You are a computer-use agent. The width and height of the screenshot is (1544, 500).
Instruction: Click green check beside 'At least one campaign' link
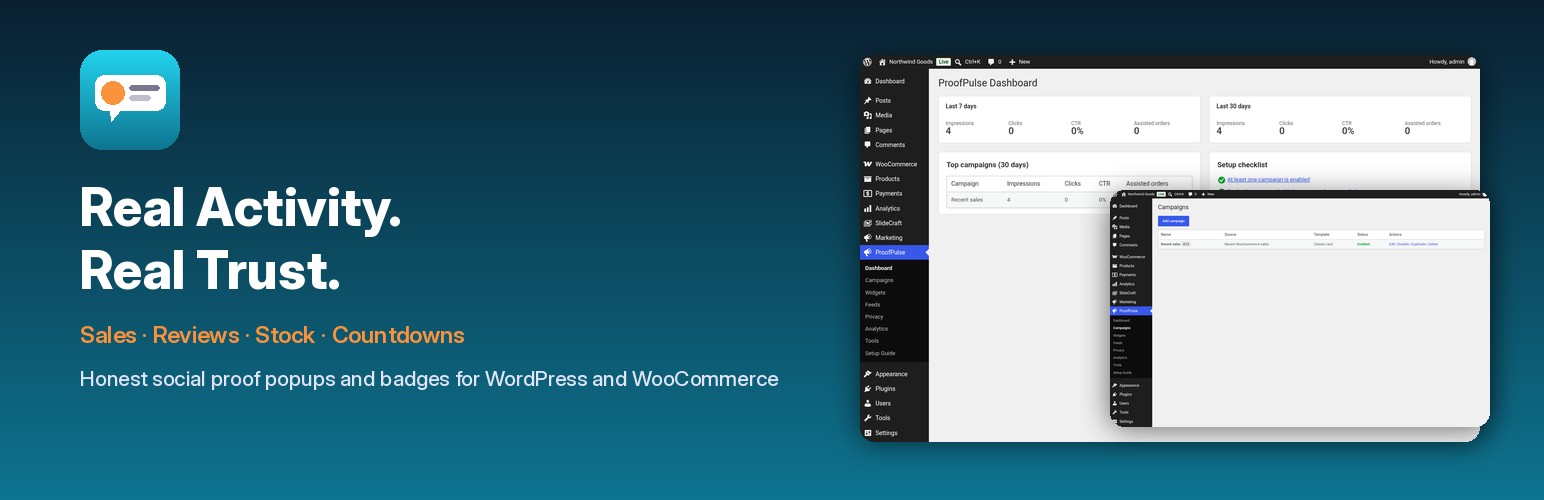point(1221,180)
